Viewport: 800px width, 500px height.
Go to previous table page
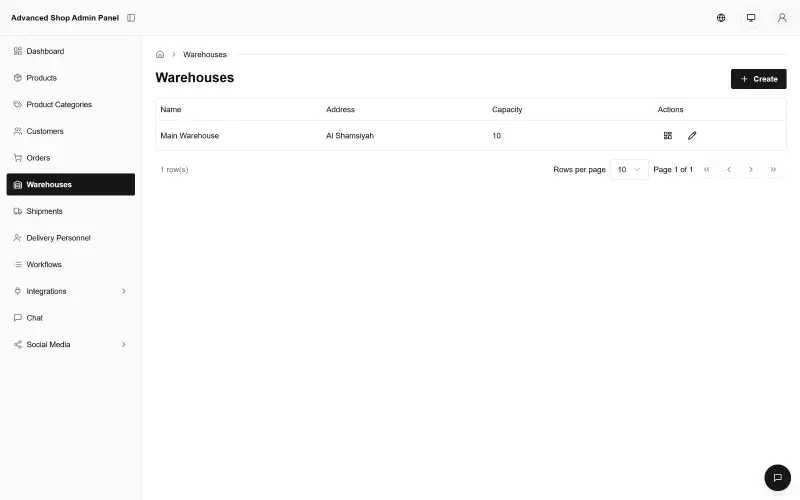click(x=729, y=169)
